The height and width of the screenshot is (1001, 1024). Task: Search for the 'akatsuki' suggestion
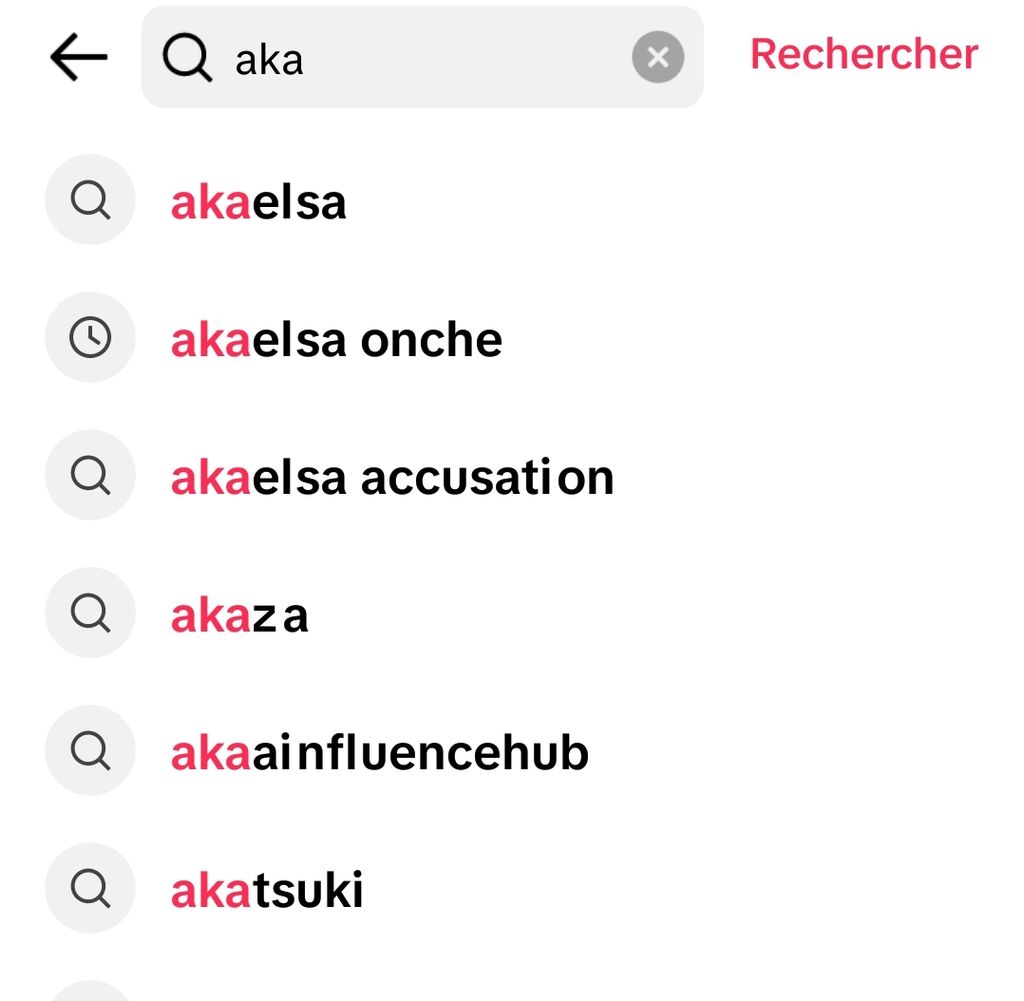point(267,890)
